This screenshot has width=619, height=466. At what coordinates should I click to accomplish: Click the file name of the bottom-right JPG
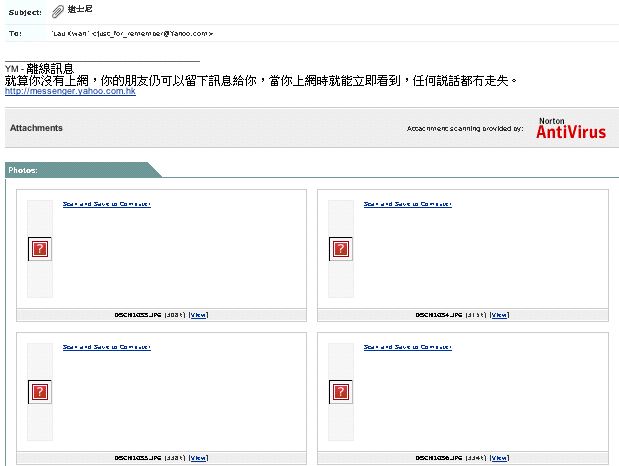click(x=439, y=458)
